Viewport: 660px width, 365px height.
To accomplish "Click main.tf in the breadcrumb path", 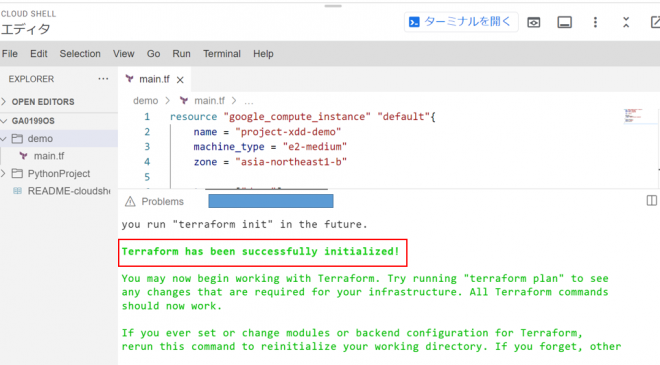I will [x=209, y=101].
